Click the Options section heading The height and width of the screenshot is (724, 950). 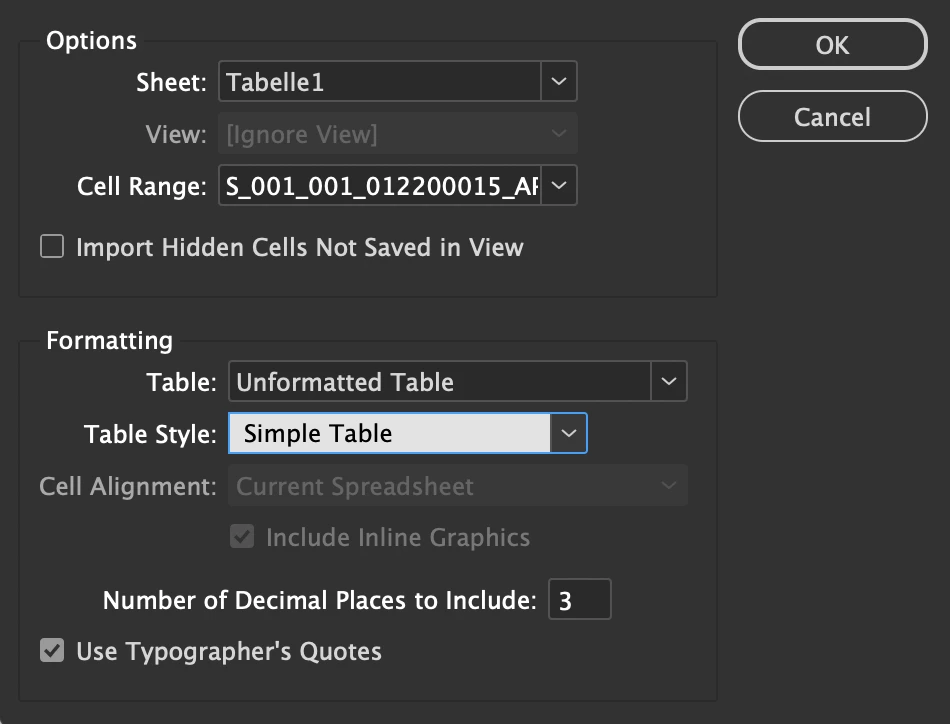[91, 41]
